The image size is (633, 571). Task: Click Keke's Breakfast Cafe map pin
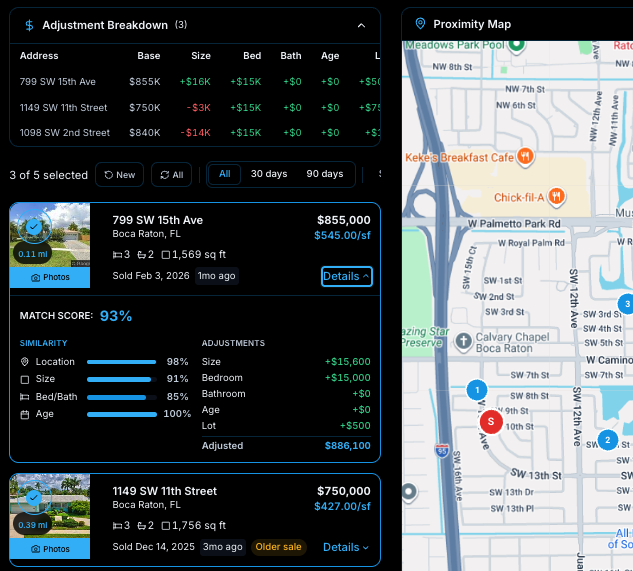(x=526, y=157)
